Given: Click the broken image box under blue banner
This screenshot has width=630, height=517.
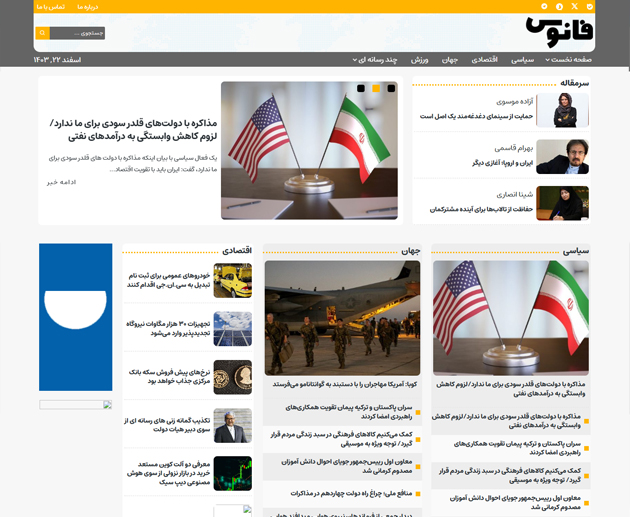Looking at the screenshot, I should coord(76,405).
